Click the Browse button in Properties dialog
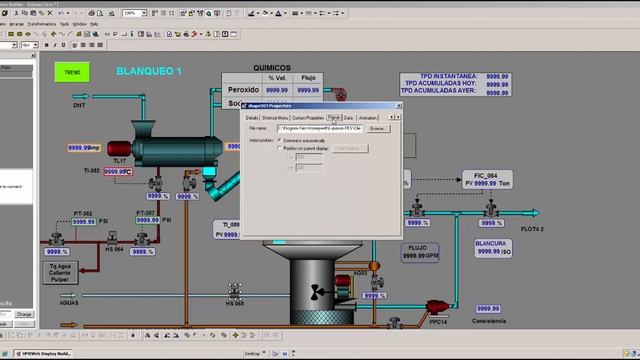The width and height of the screenshot is (640, 360). (x=378, y=129)
